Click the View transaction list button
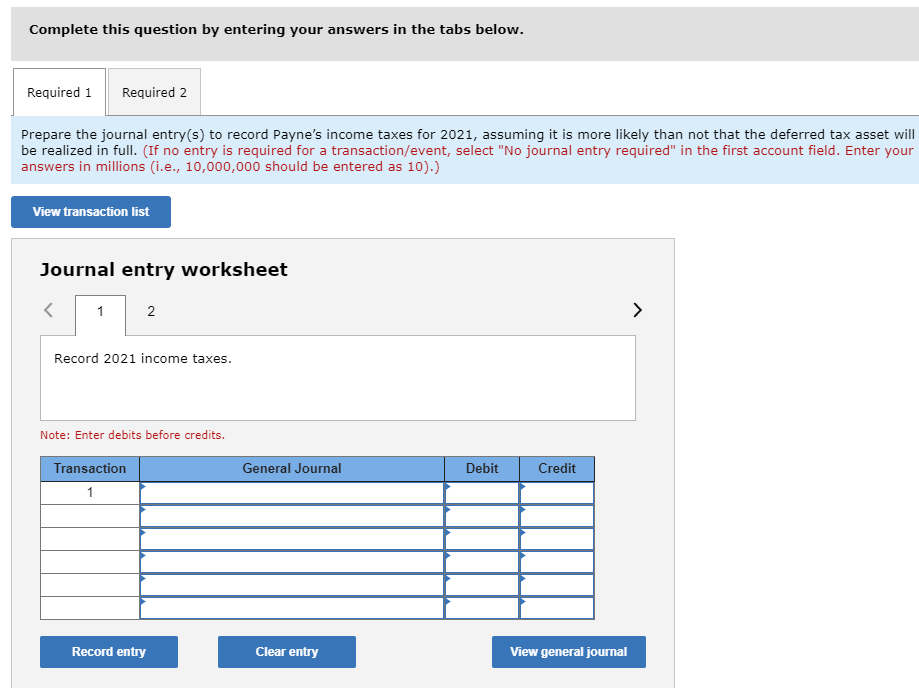The width and height of the screenshot is (919, 688). coord(90,211)
